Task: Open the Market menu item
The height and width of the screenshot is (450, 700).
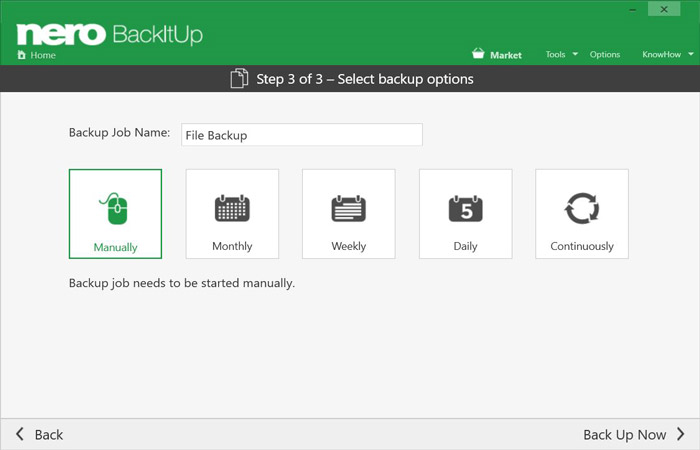Action: (x=506, y=55)
